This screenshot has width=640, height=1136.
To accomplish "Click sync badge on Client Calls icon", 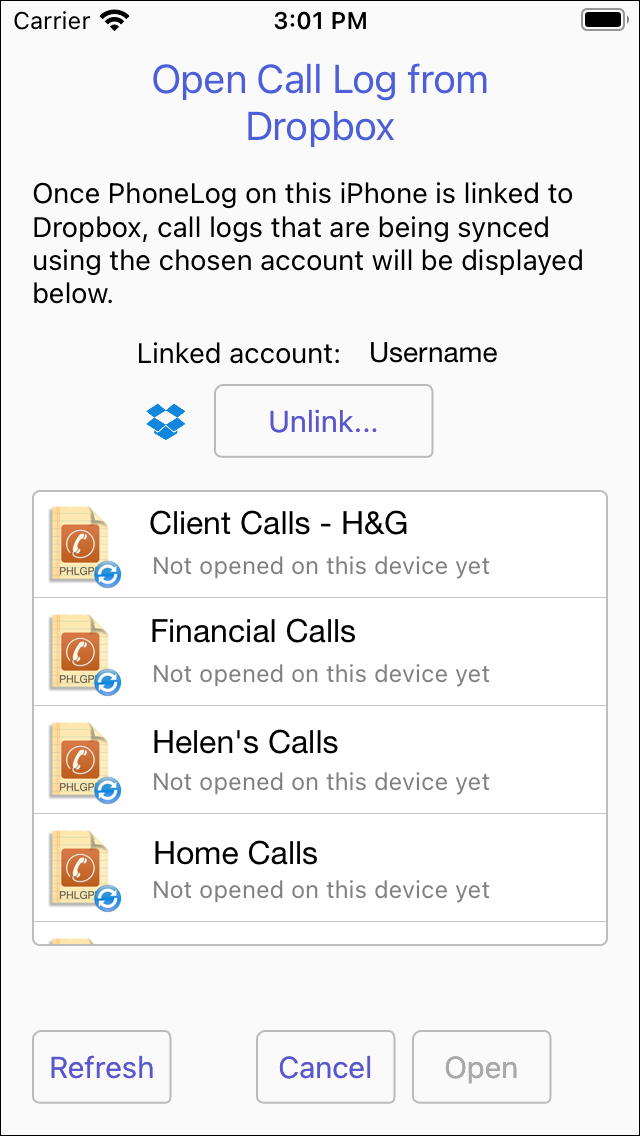I will [x=108, y=573].
